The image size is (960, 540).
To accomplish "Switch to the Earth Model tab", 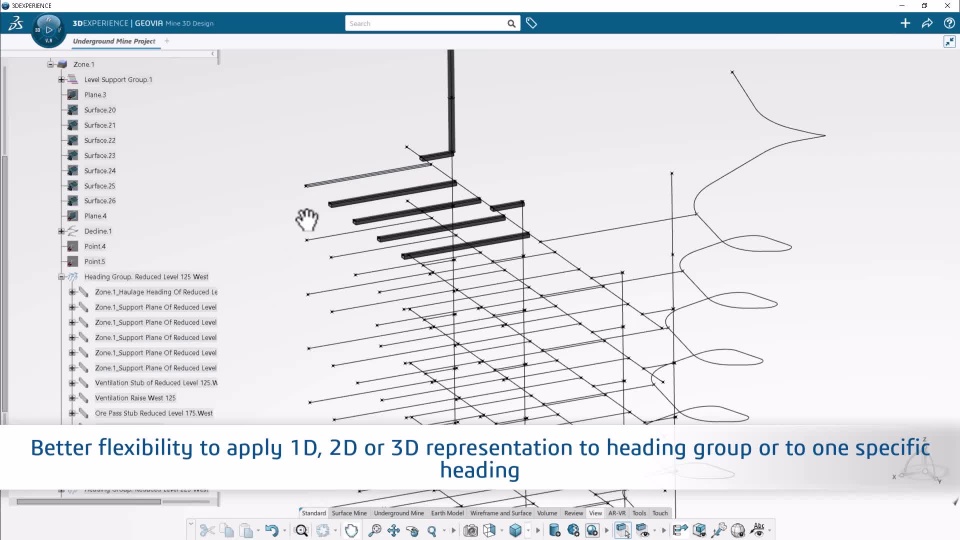I will (447, 513).
